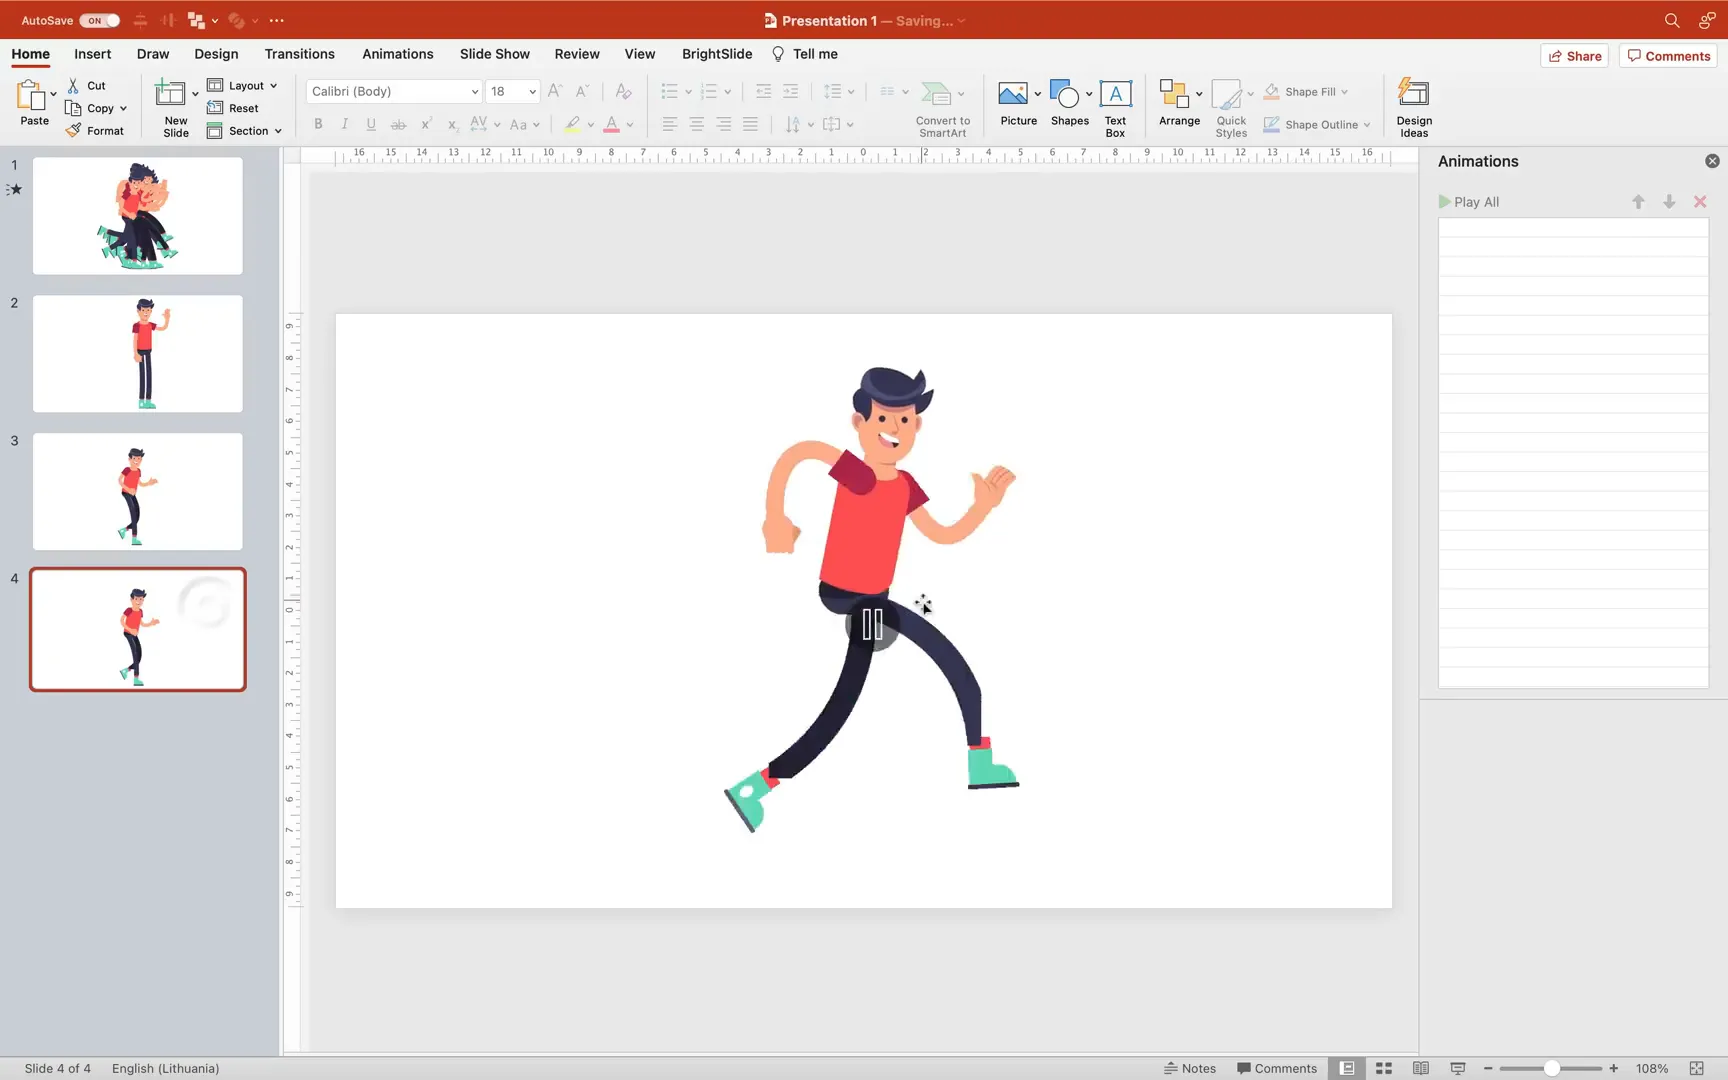Toggle the Notes pane
Viewport: 1728px width, 1080px height.
[1190, 1068]
